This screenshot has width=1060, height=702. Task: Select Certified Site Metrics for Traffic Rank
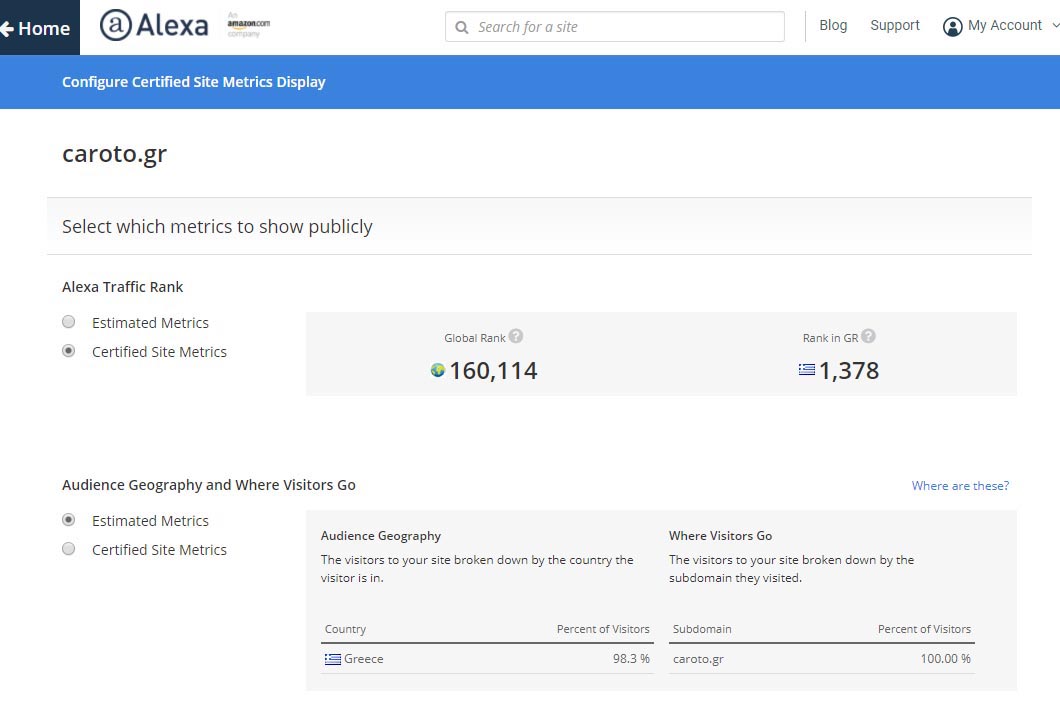(69, 351)
